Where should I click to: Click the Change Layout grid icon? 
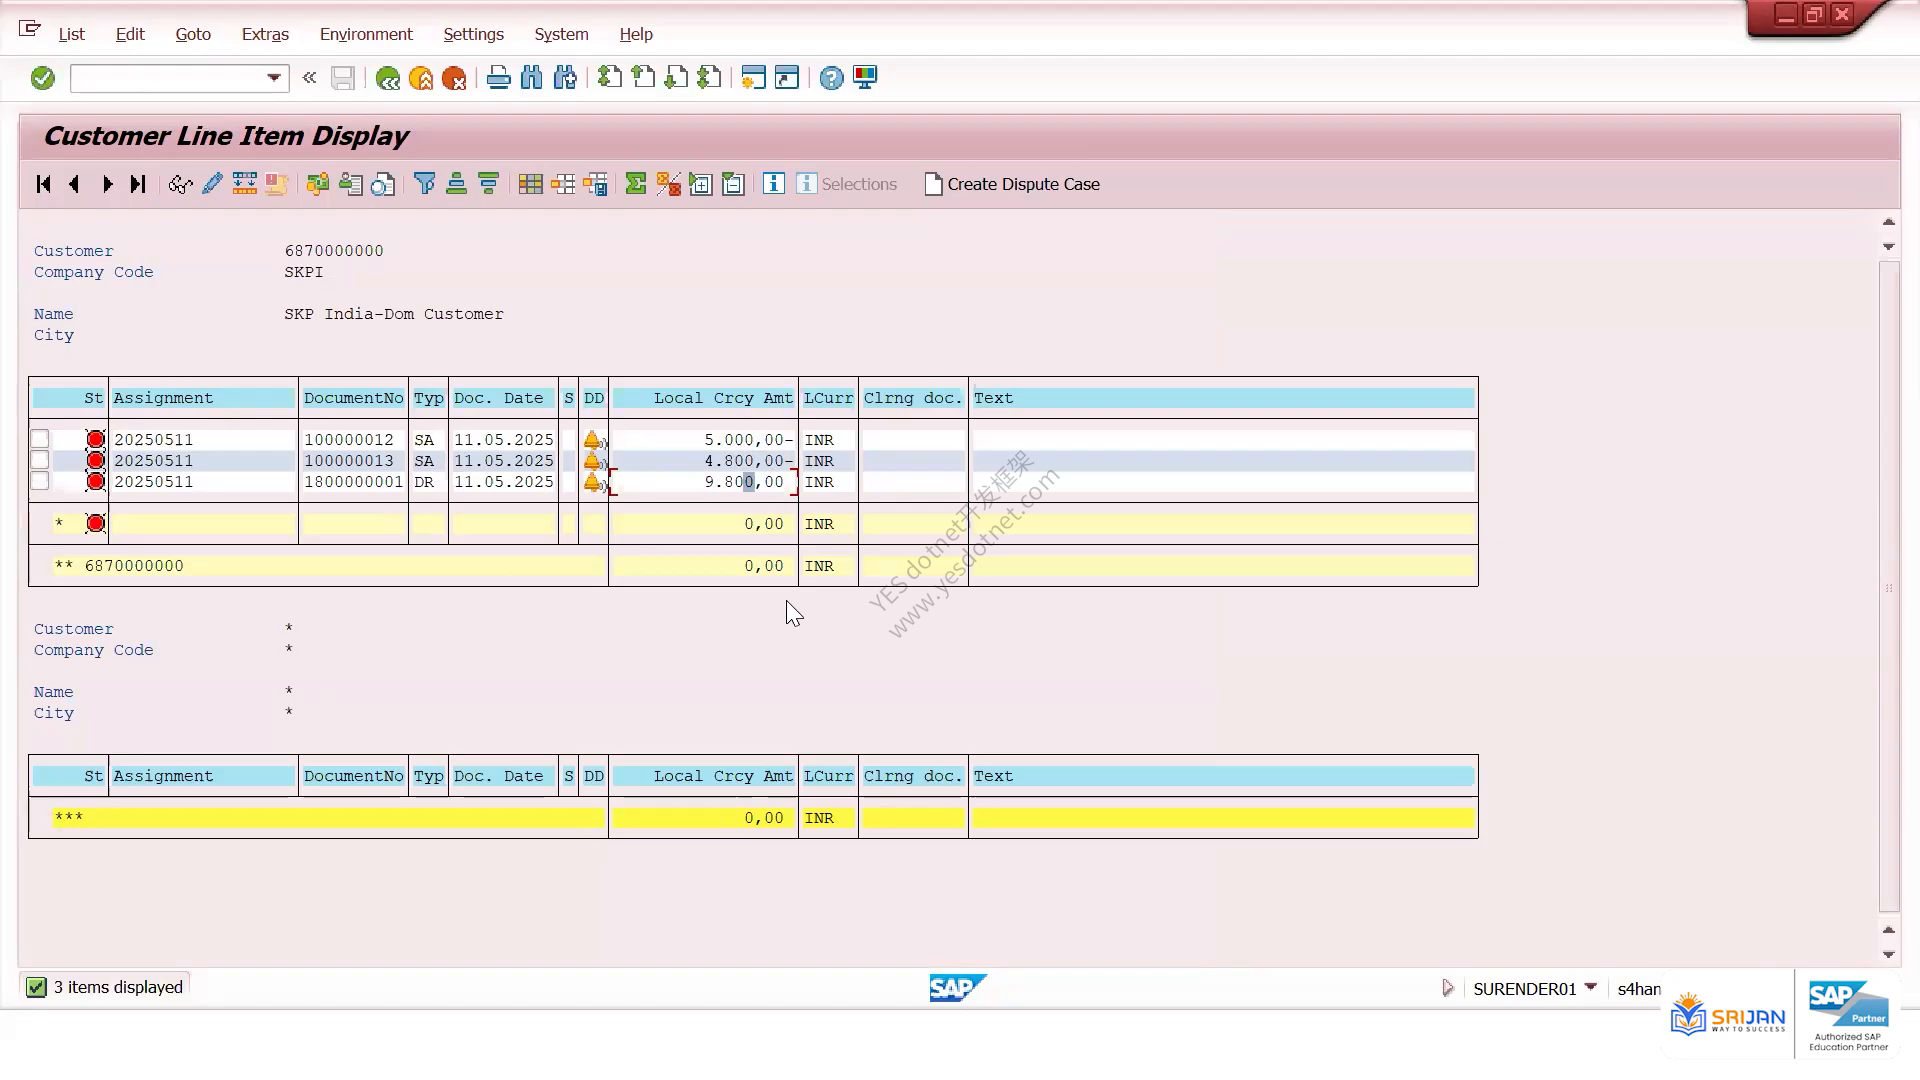coord(530,184)
